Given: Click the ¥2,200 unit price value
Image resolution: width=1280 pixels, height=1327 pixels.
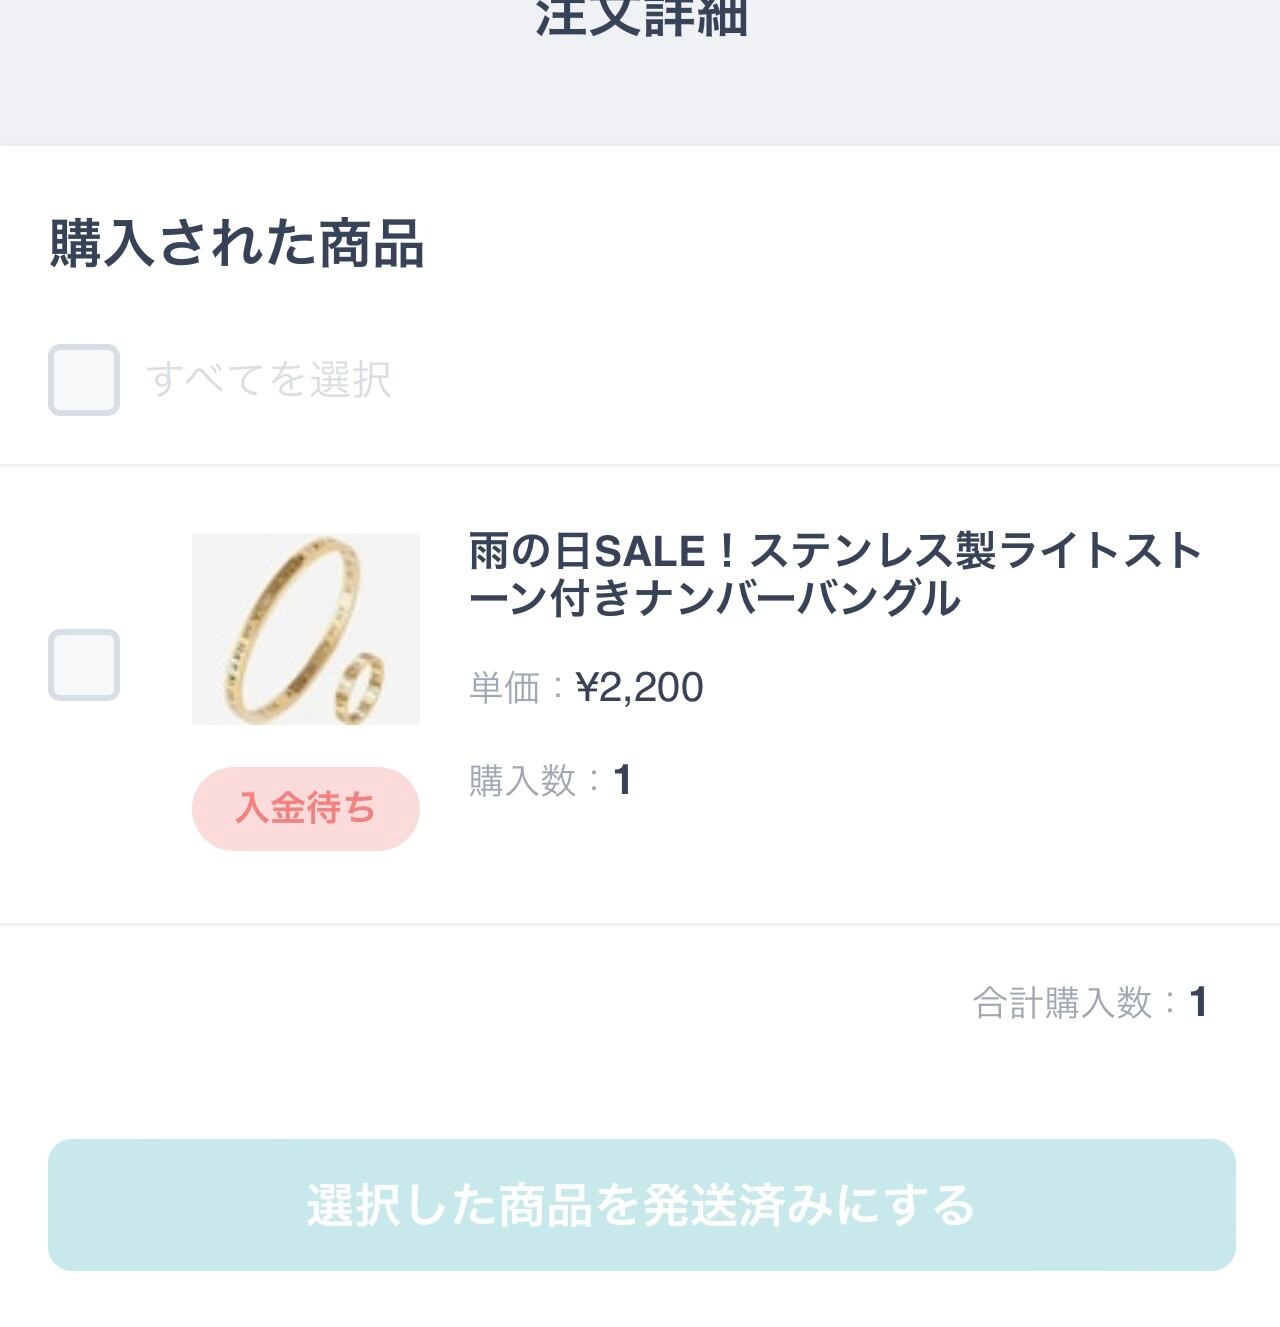Looking at the screenshot, I should (640, 688).
